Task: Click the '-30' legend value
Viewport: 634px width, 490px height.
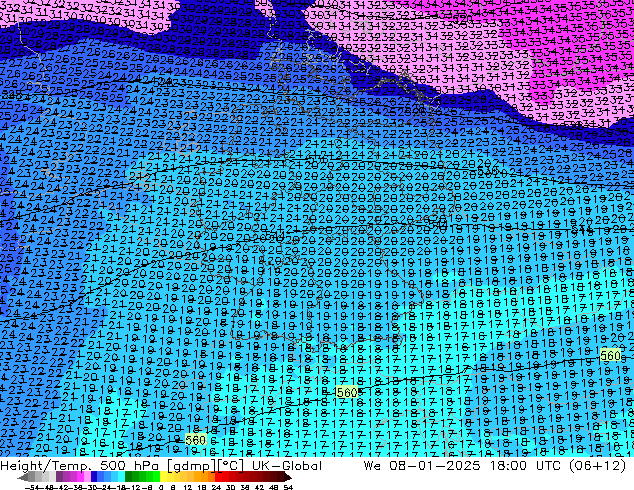Action: pos(90,488)
